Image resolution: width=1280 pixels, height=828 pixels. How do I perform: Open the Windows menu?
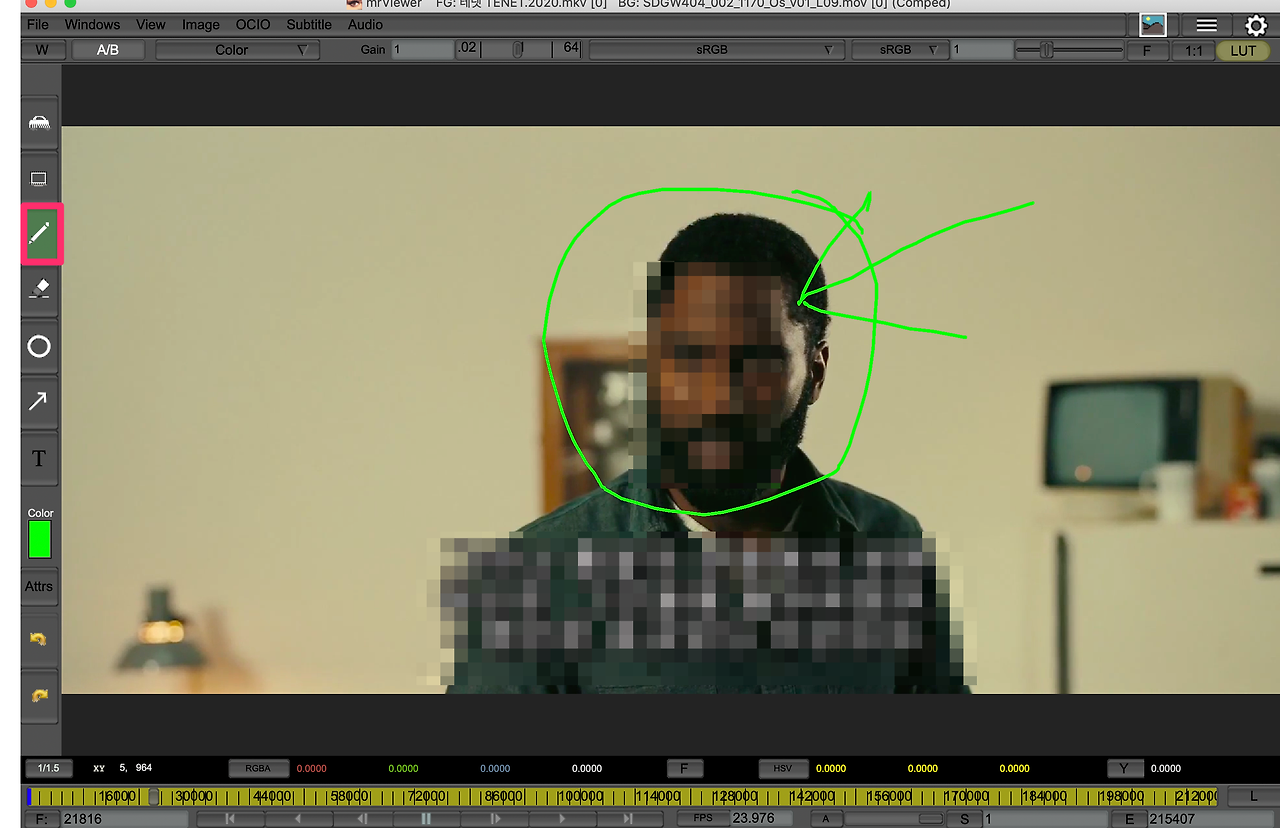click(92, 24)
